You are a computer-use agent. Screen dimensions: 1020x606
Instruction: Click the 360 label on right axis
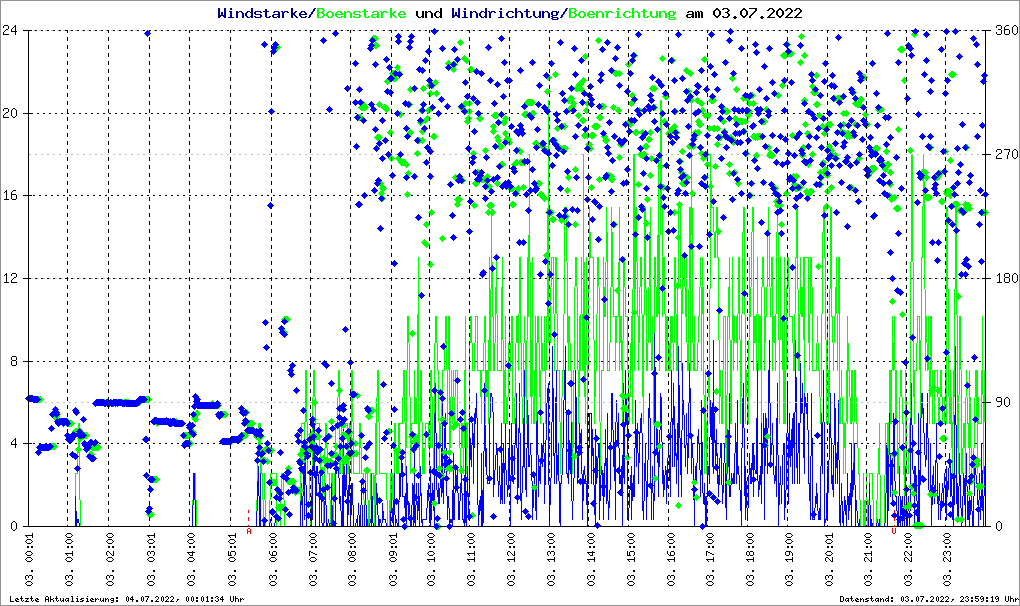tap(1003, 30)
